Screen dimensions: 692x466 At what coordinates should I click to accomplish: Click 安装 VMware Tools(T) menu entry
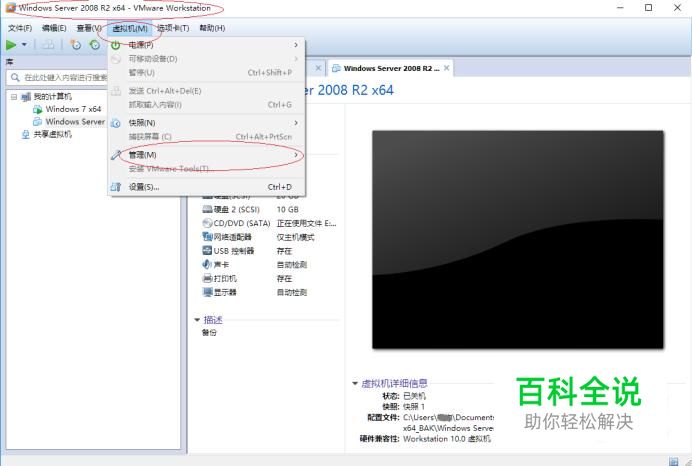pos(206,169)
